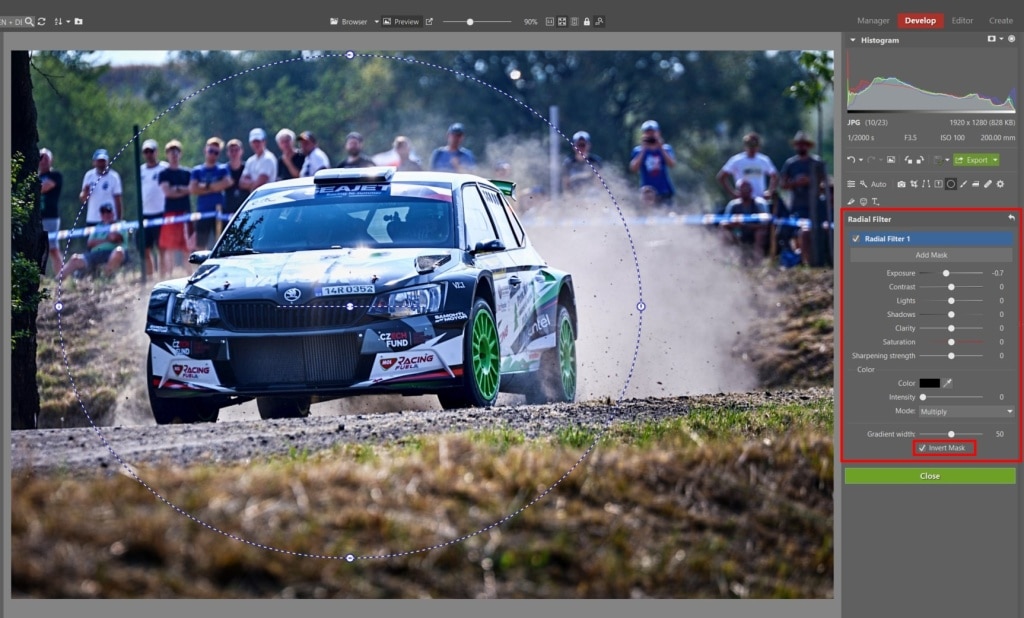Image resolution: width=1024 pixels, height=618 pixels.
Task: Open the presets dropdown arrow
Action: point(947,159)
